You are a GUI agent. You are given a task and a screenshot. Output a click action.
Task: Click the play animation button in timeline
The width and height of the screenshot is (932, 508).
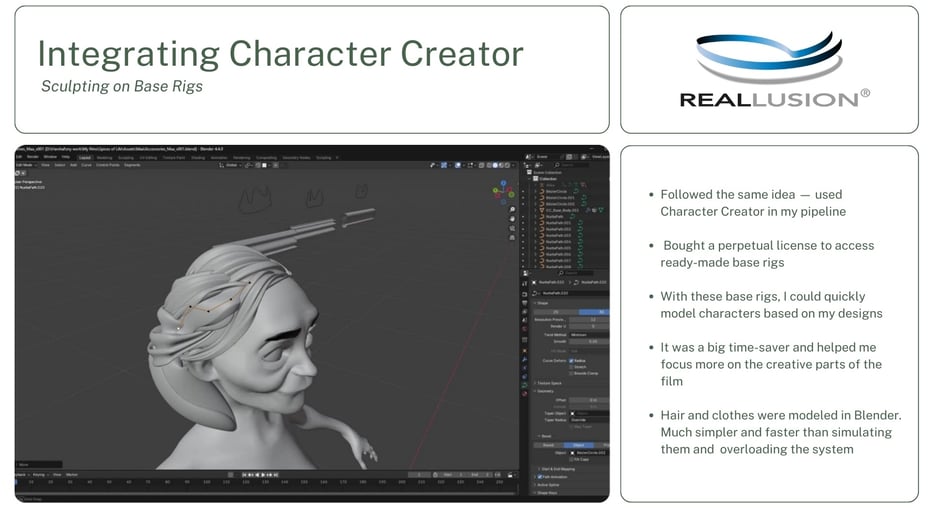click(263, 475)
